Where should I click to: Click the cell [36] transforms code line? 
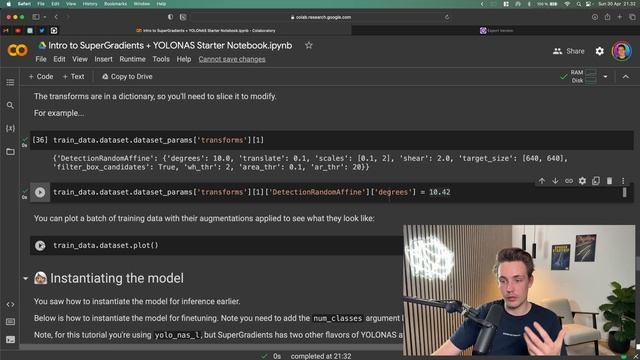coord(158,140)
